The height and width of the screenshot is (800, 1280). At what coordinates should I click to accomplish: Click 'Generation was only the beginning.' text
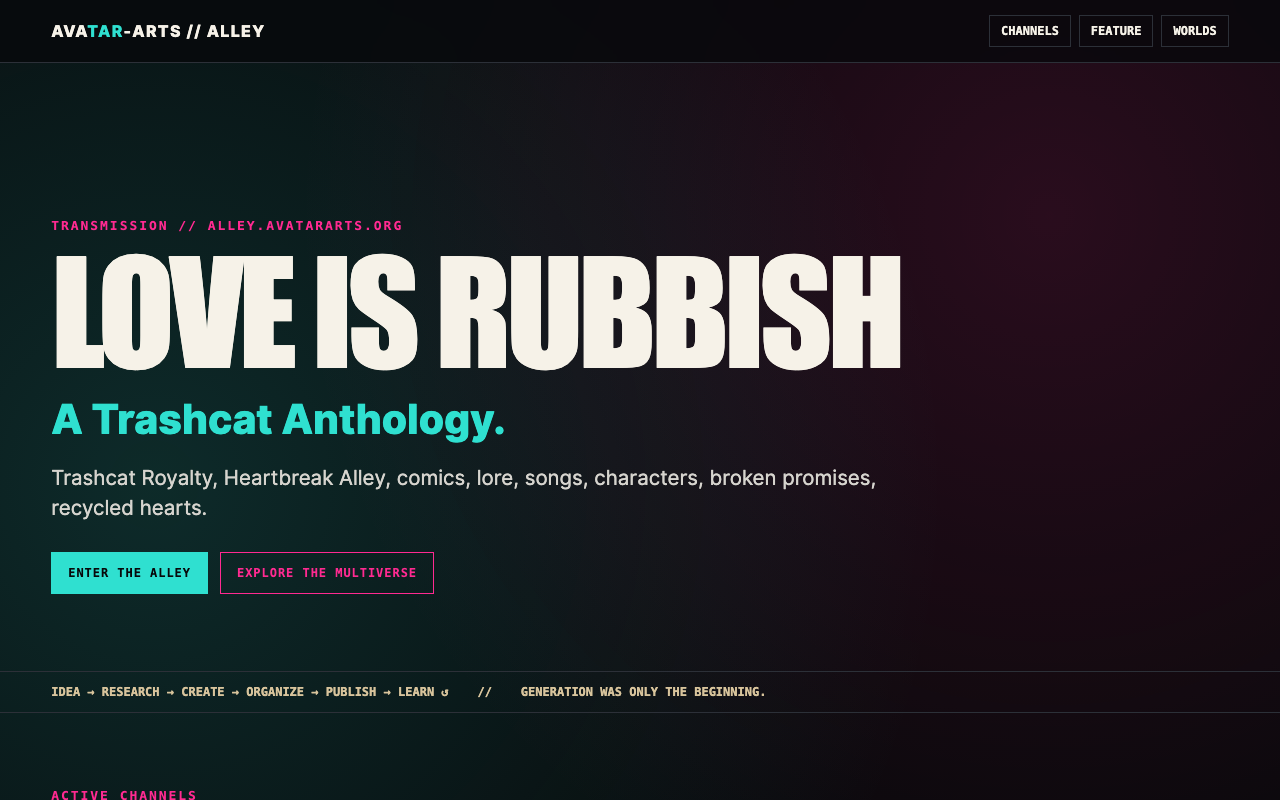(643, 692)
